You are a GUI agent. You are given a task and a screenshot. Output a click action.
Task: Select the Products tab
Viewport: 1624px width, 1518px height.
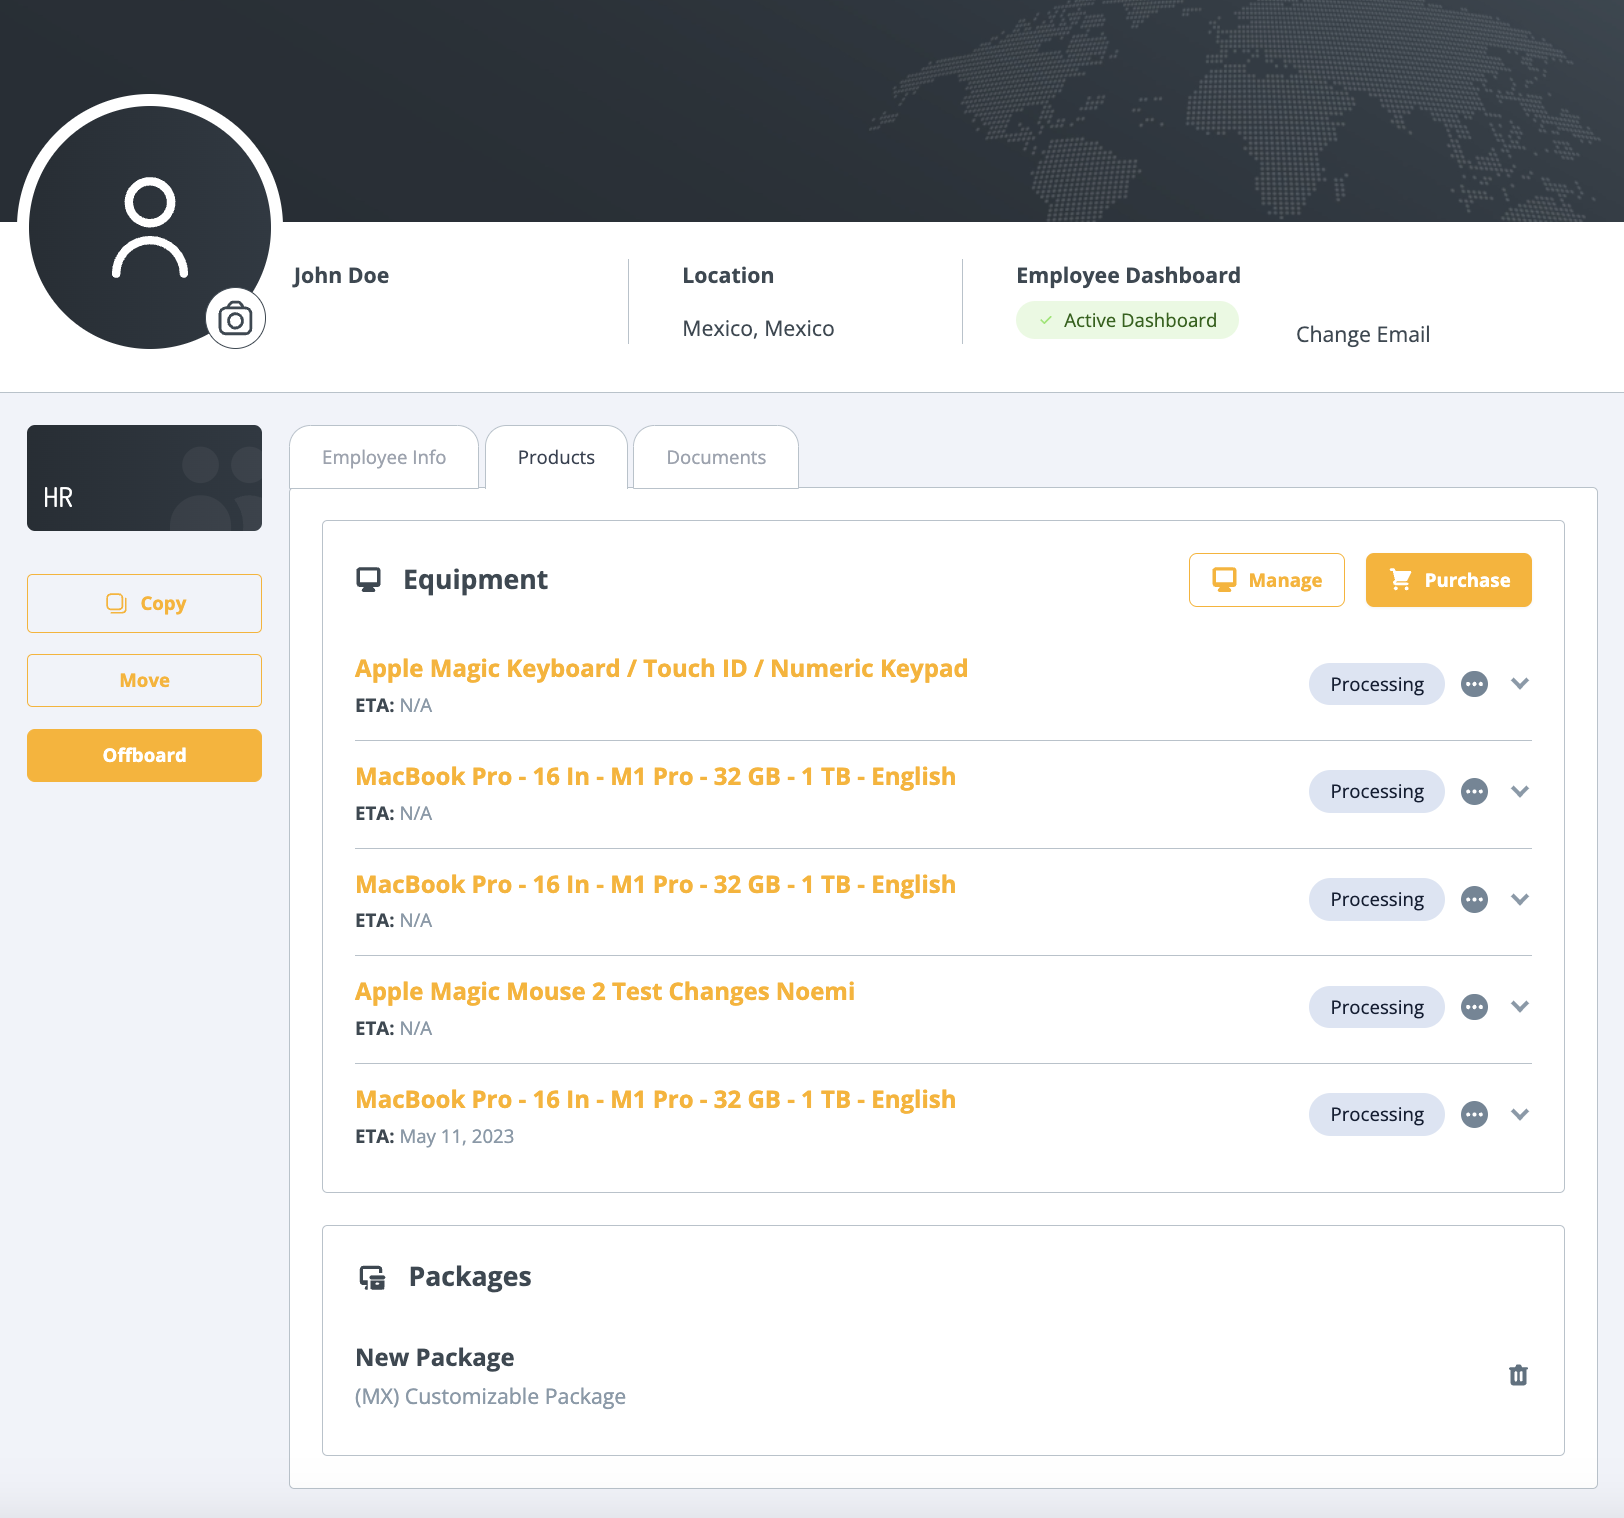[x=556, y=457]
